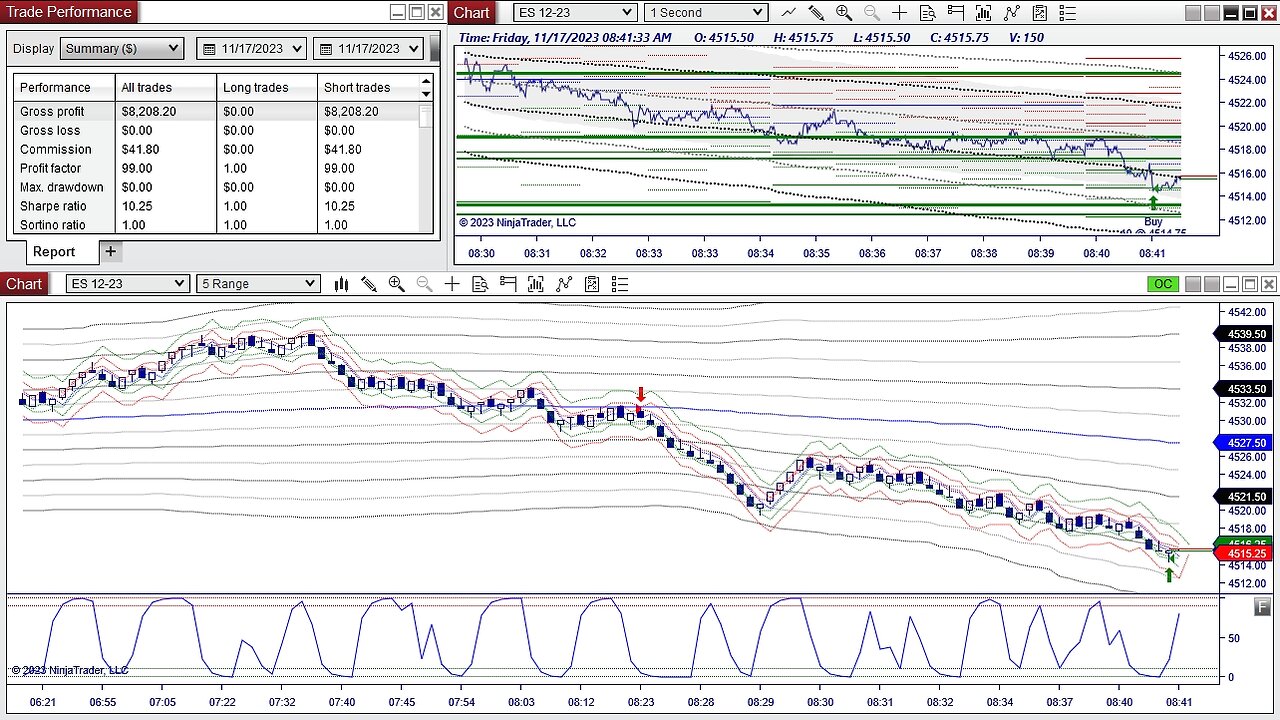Open indicators icon in top chart toolbar
This screenshot has width=1280, height=720.
click(1011, 13)
